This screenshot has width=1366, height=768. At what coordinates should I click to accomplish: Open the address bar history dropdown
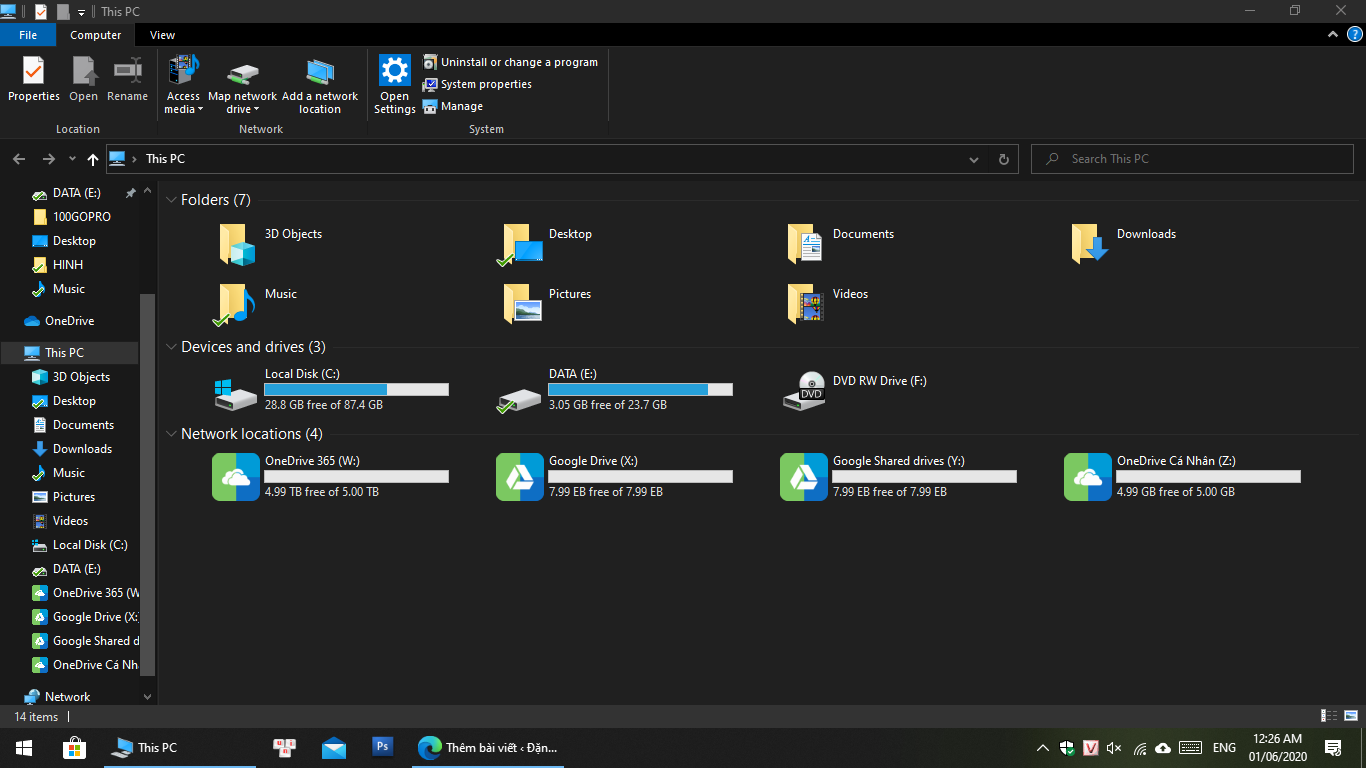[x=973, y=158]
